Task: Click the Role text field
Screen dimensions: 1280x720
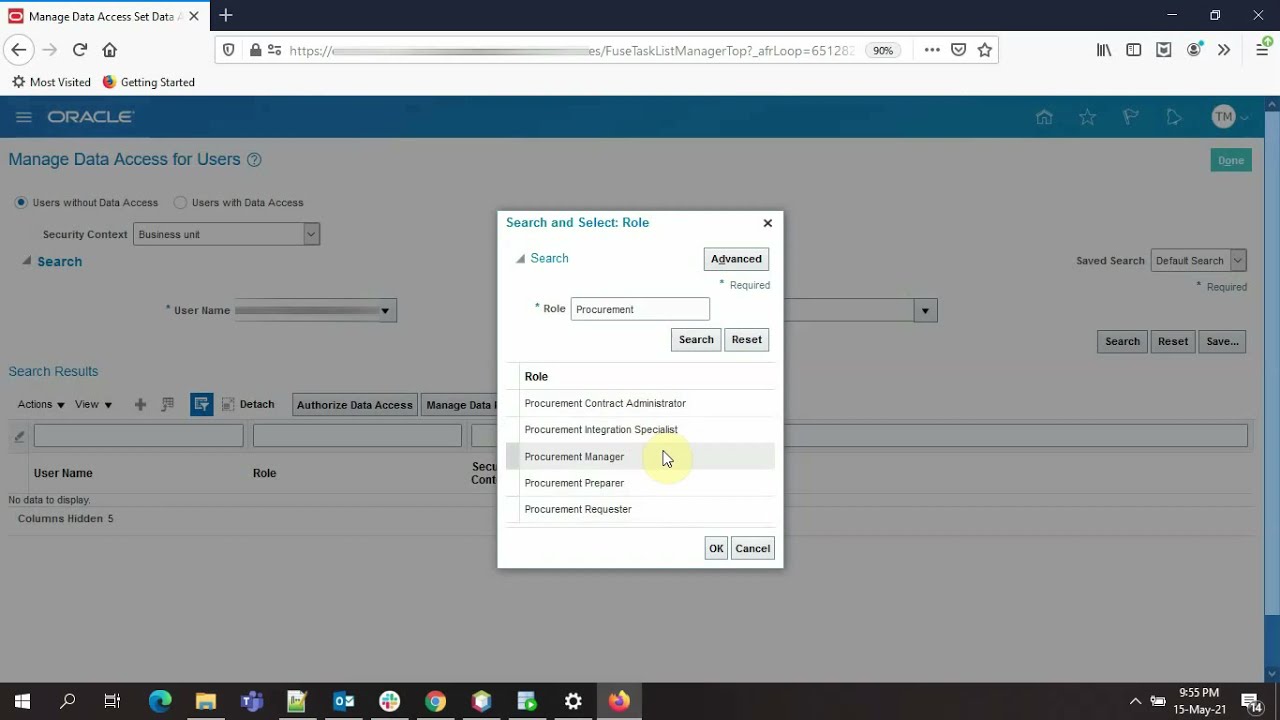Action: point(640,309)
